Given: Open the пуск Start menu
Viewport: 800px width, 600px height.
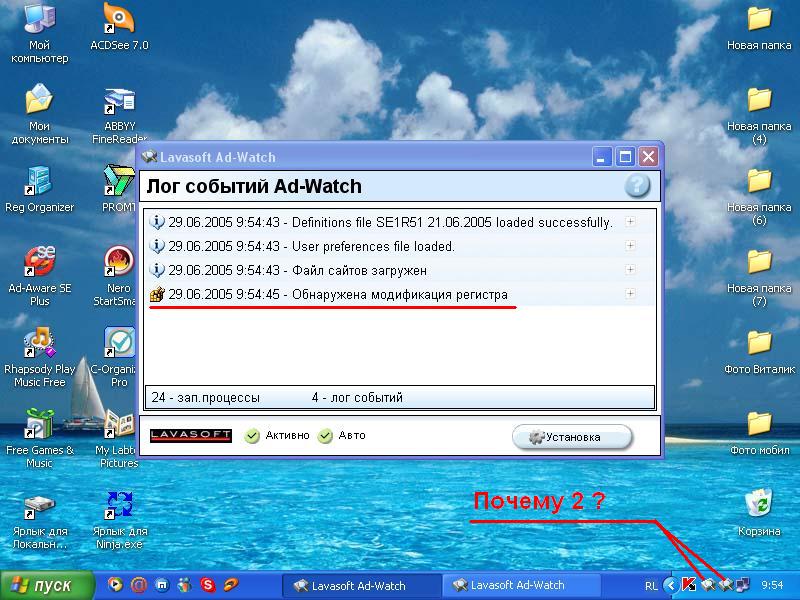Looking at the screenshot, I should (48, 585).
